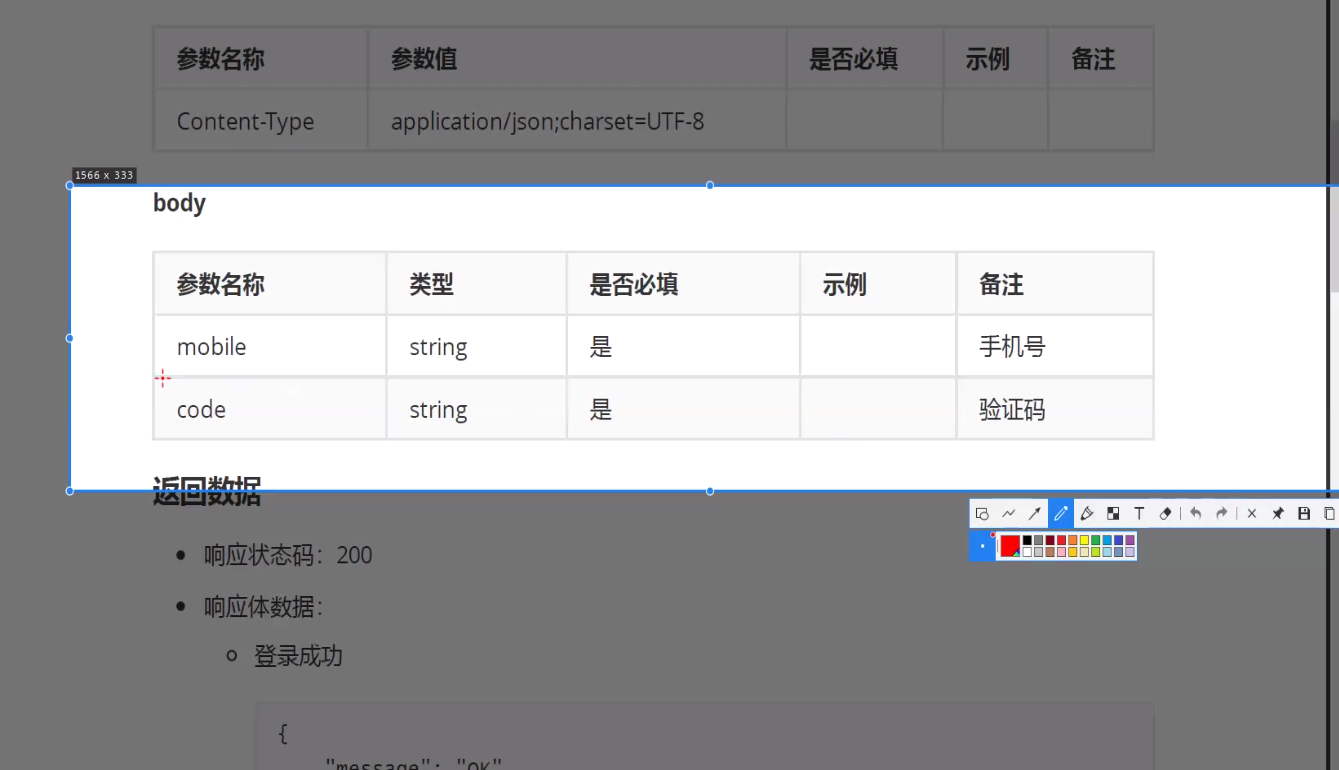The height and width of the screenshot is (770, 1339).
Task: Select the arrow annotation tool
Action: 1035,513
